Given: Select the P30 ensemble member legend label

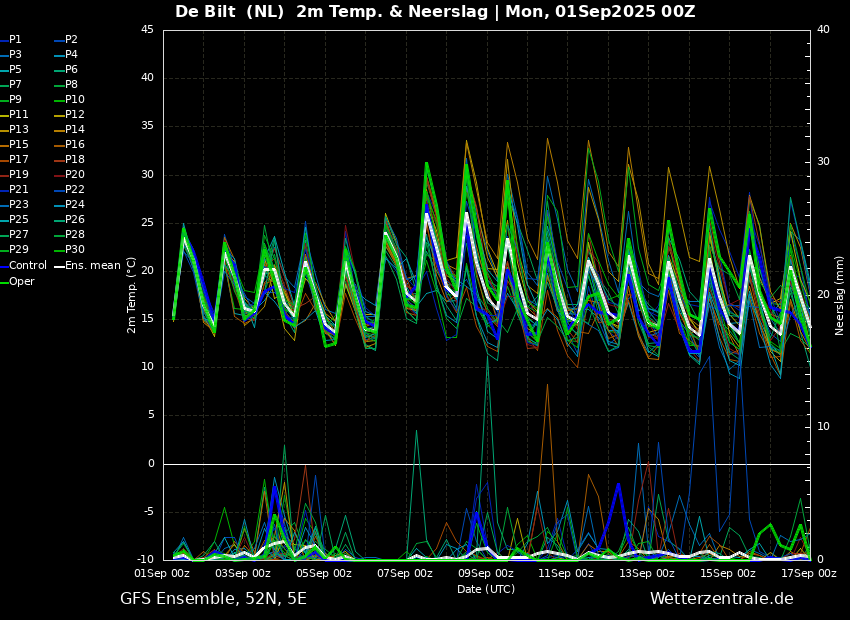Looking at the screenshot, I should [75, 250].
